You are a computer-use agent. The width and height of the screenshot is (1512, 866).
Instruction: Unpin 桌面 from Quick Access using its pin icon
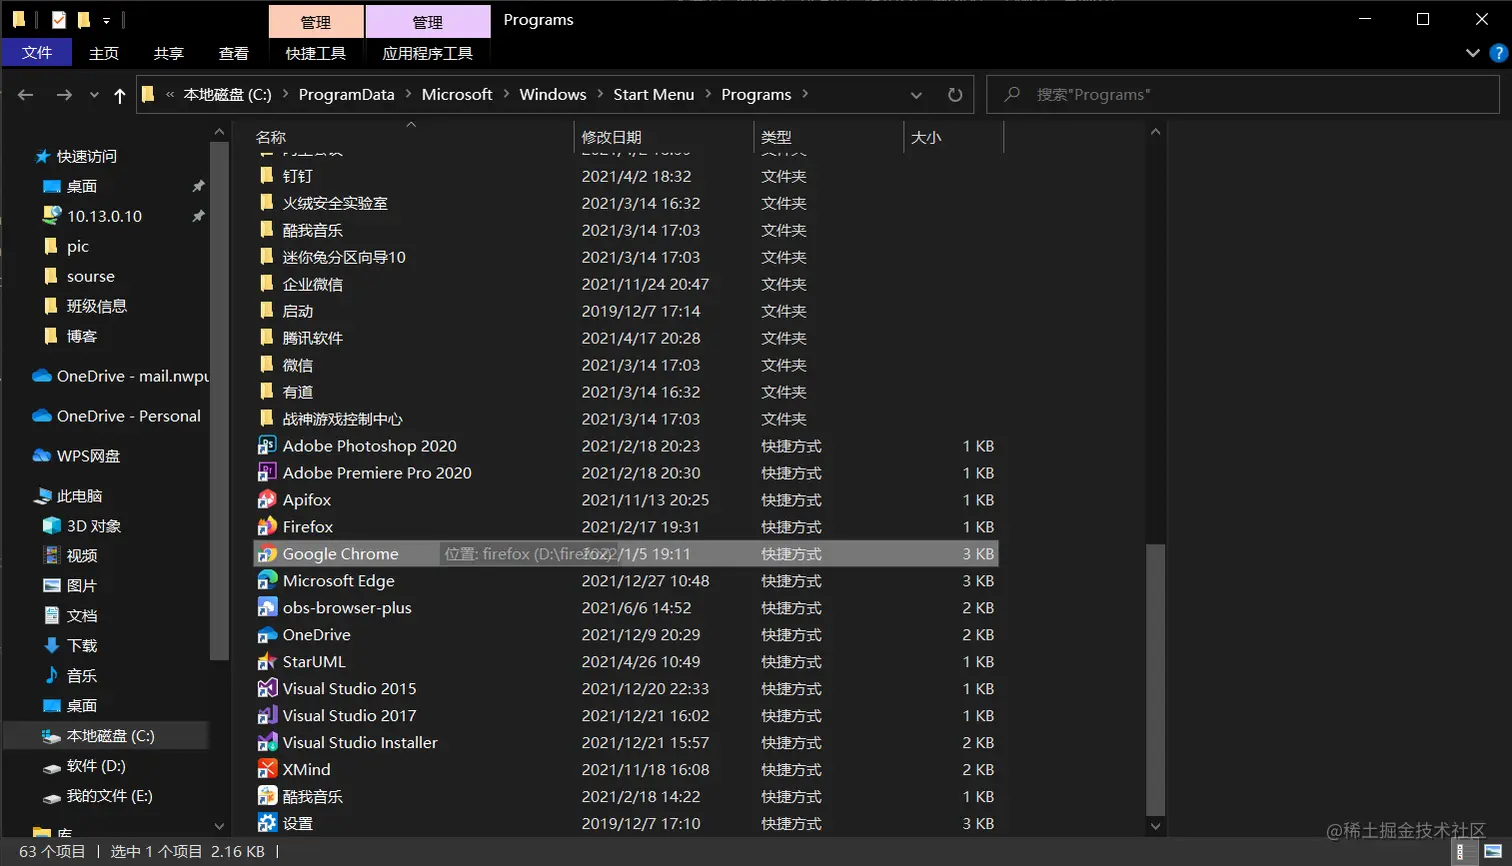click(x=197, y=186)
